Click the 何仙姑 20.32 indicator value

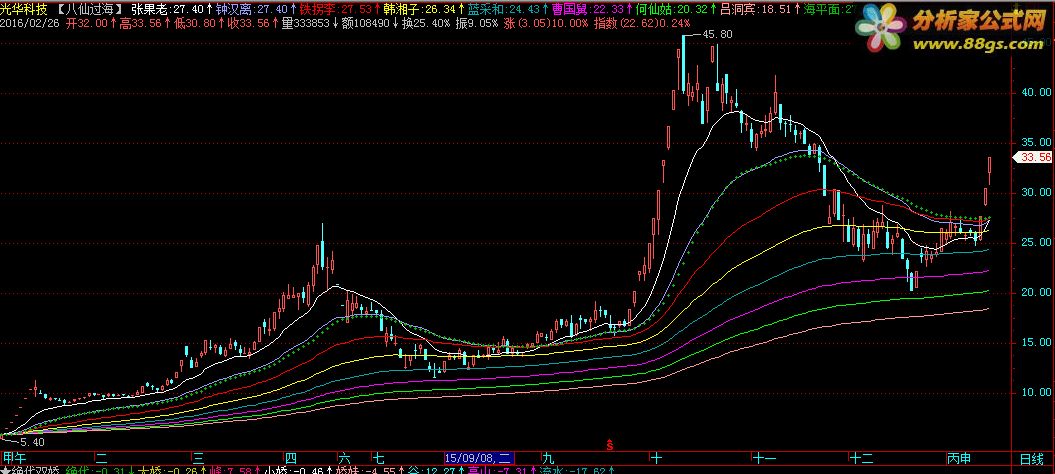[676, 9]
